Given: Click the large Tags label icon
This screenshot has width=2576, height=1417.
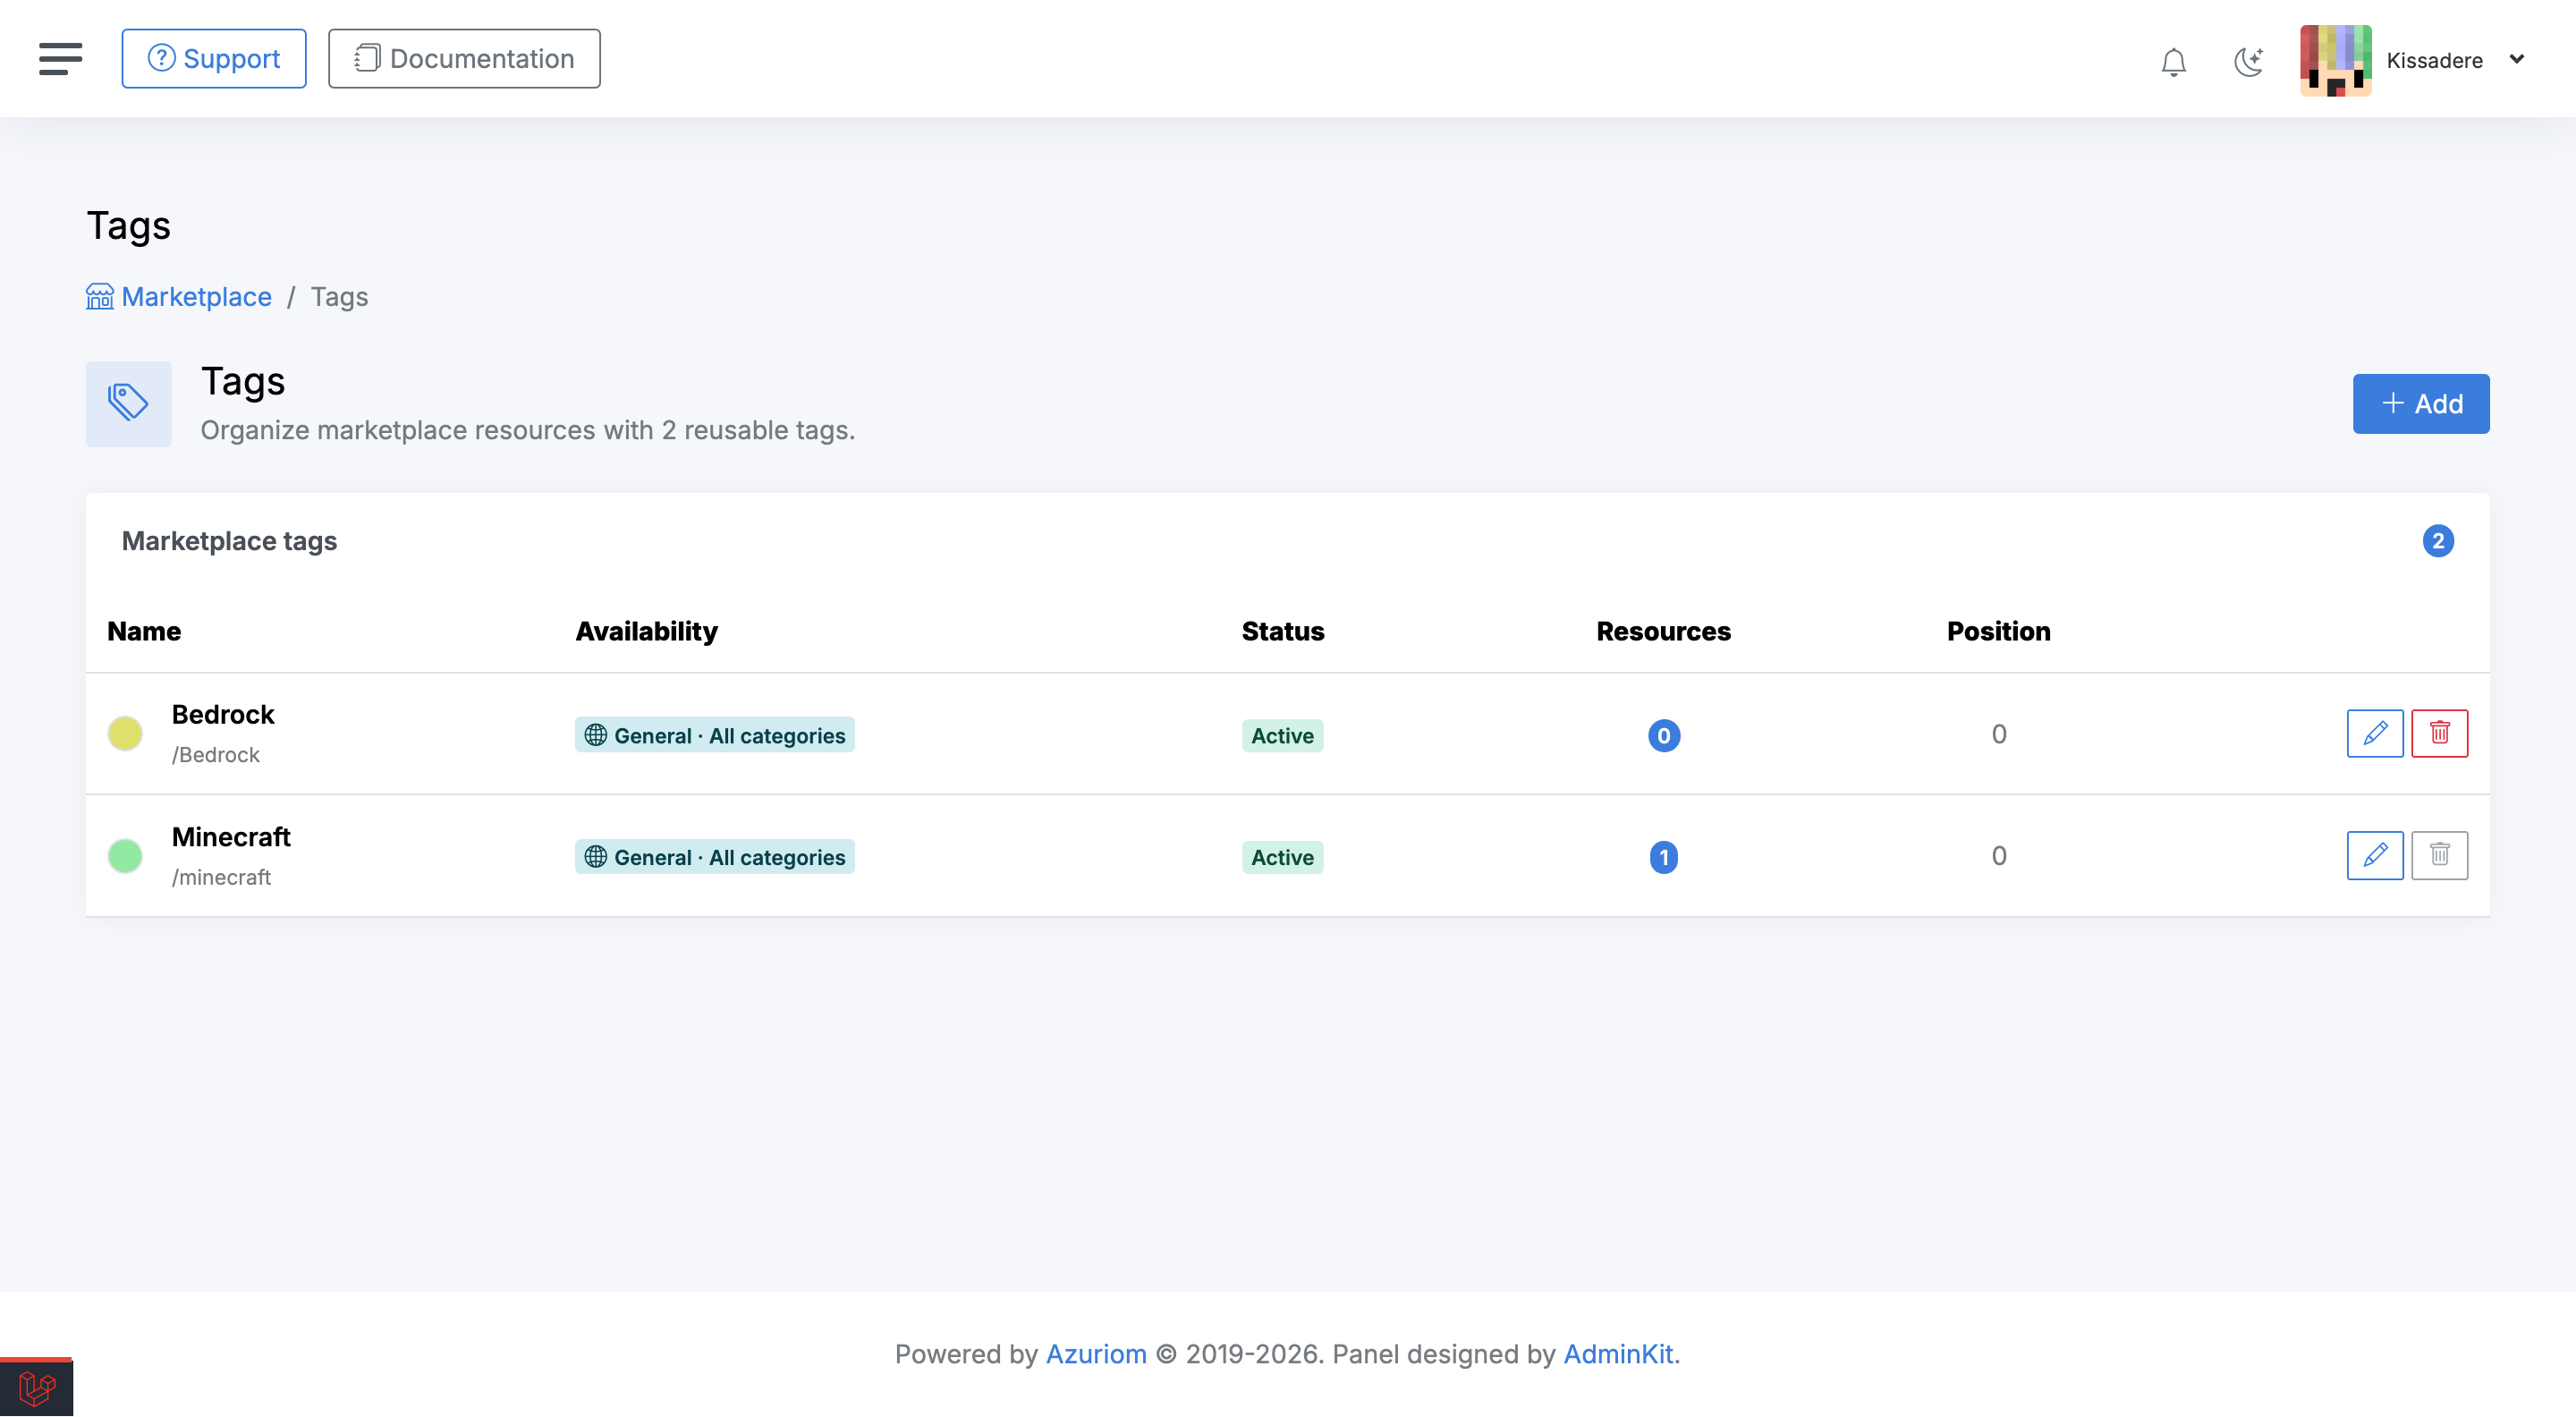Looking at the screenshot, I should click(x=128, y=403).
